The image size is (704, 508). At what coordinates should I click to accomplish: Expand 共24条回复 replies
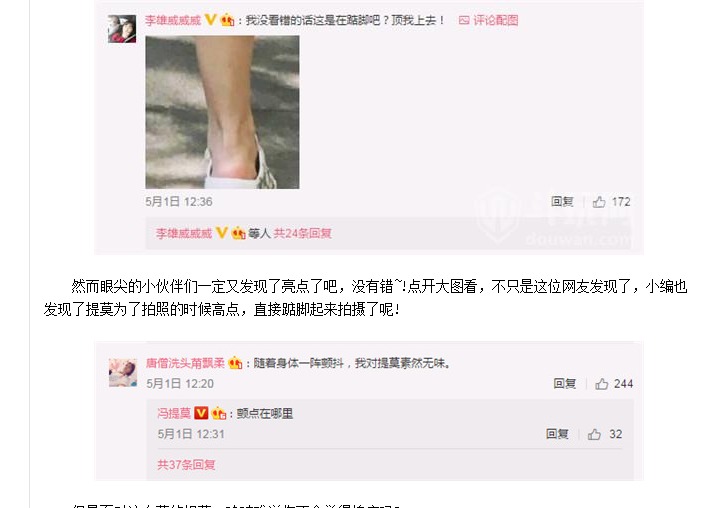[302, 233]
